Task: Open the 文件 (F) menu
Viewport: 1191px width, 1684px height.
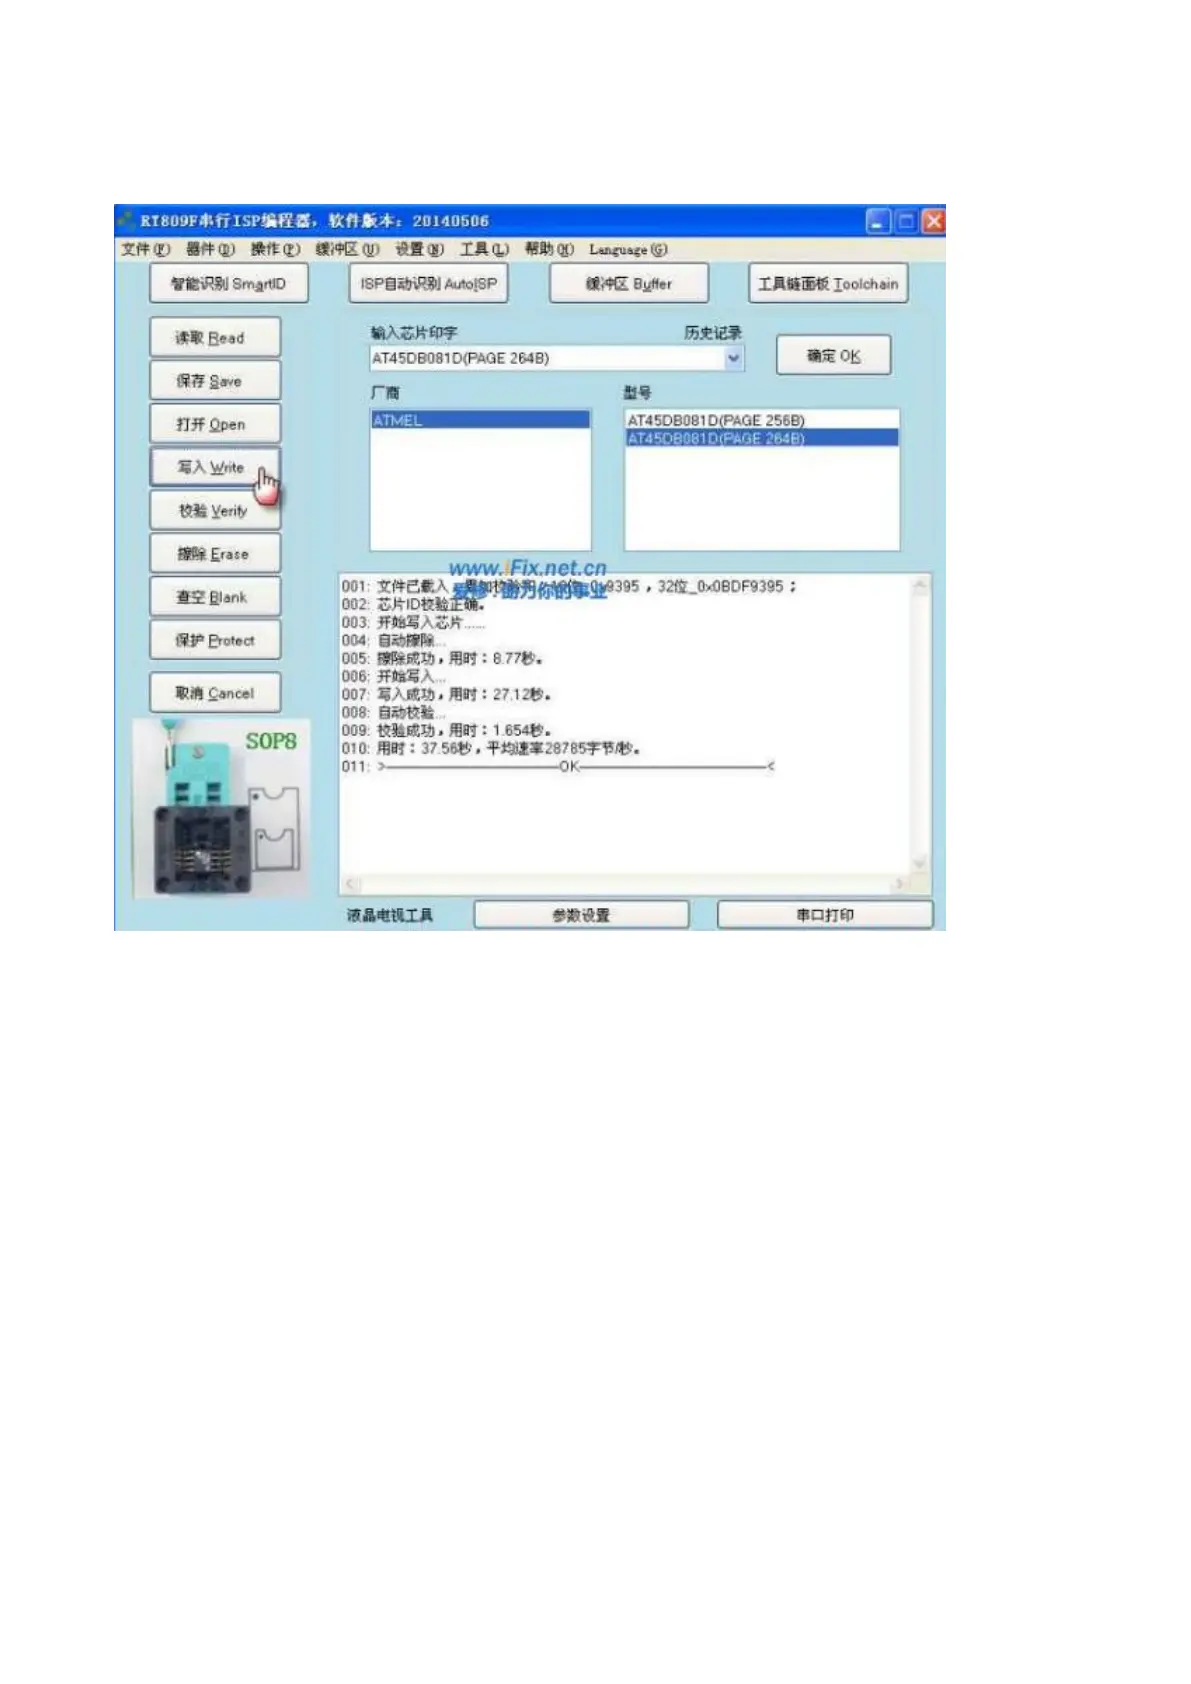Action: pyautogui.click(x=145, y=249)
